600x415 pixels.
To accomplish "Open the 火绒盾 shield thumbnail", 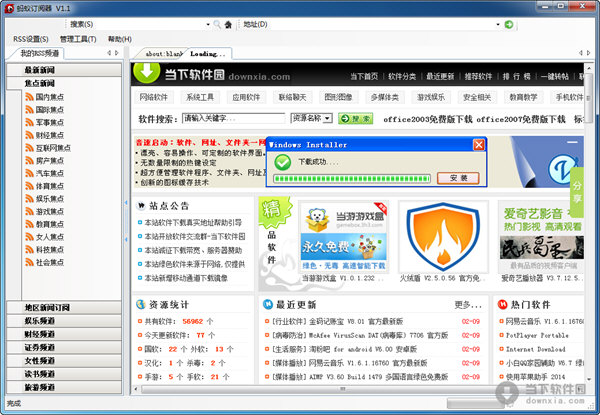I will [x=443, y=236].
